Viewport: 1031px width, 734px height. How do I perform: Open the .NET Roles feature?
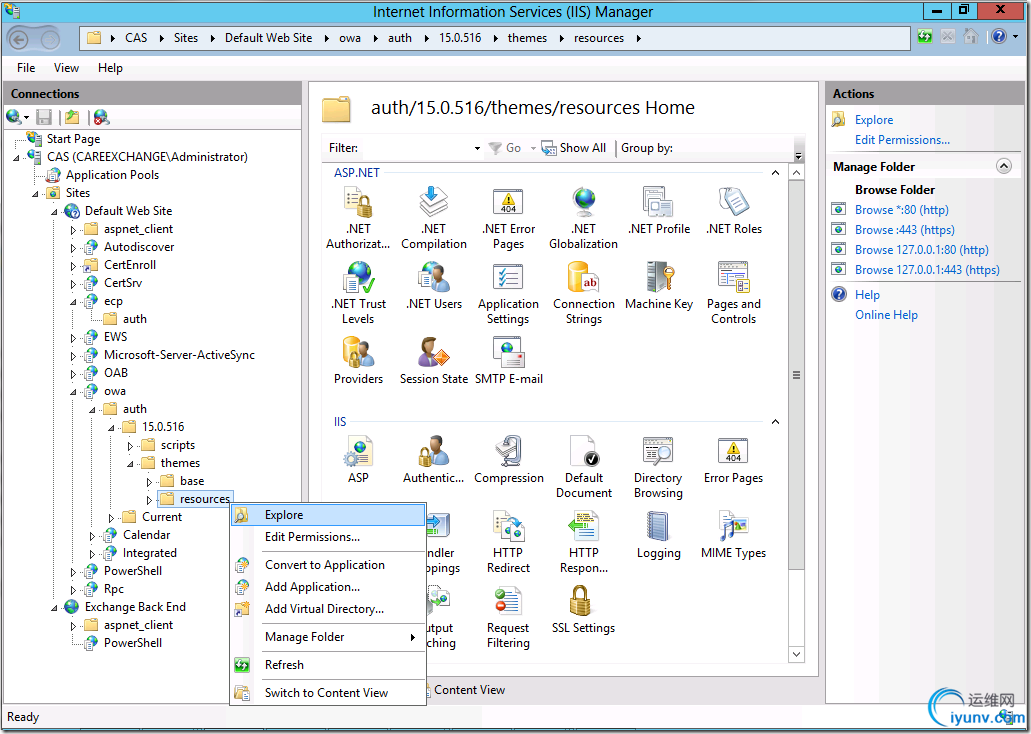[x=734, y=210]
